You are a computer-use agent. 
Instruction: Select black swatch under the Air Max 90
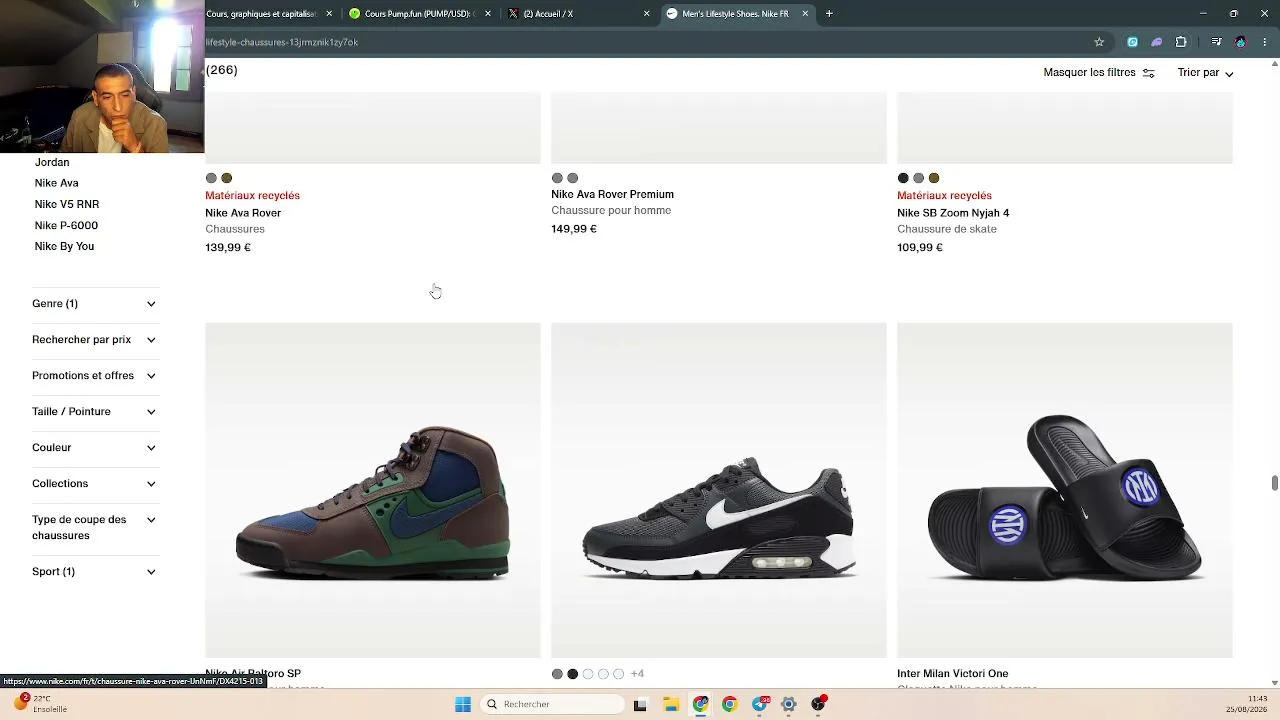point(573,674)
